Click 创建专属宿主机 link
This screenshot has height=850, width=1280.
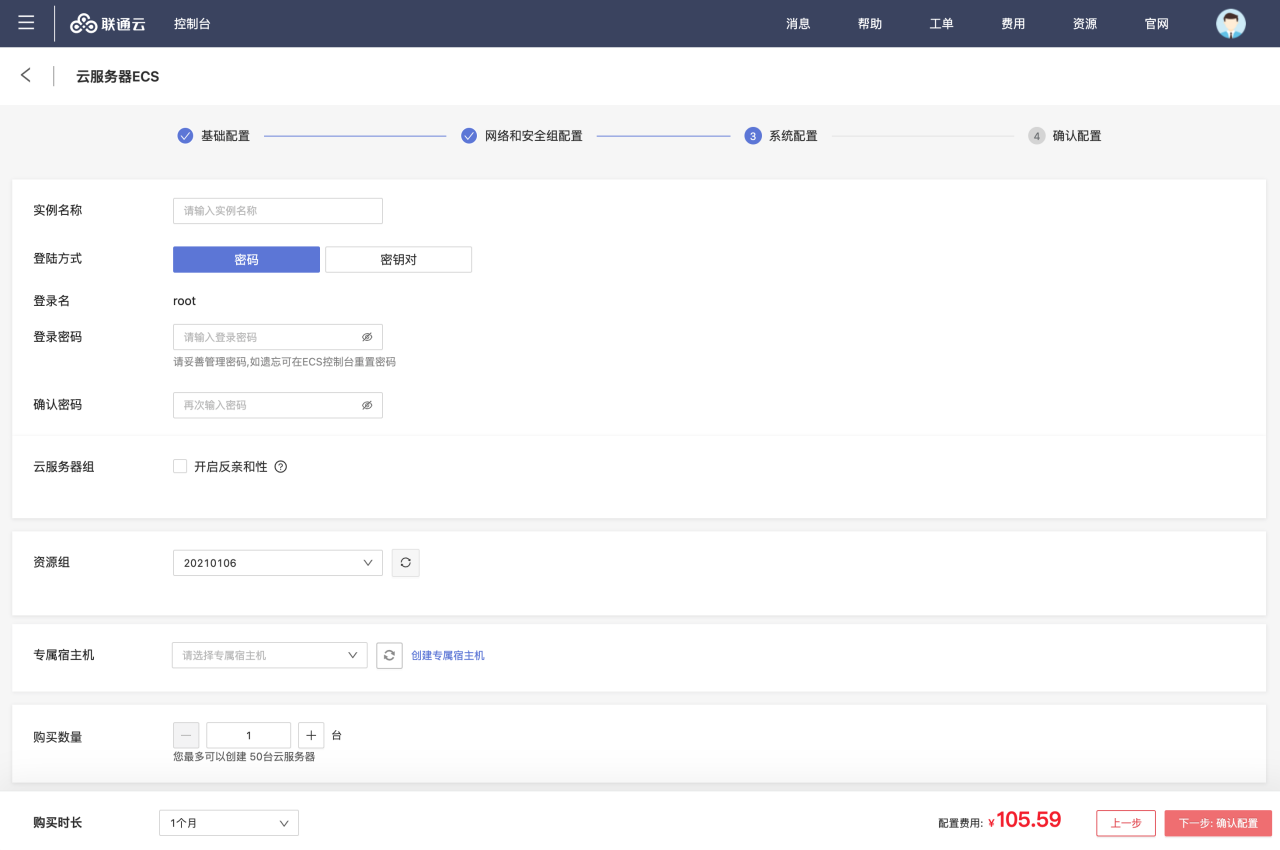448,656
